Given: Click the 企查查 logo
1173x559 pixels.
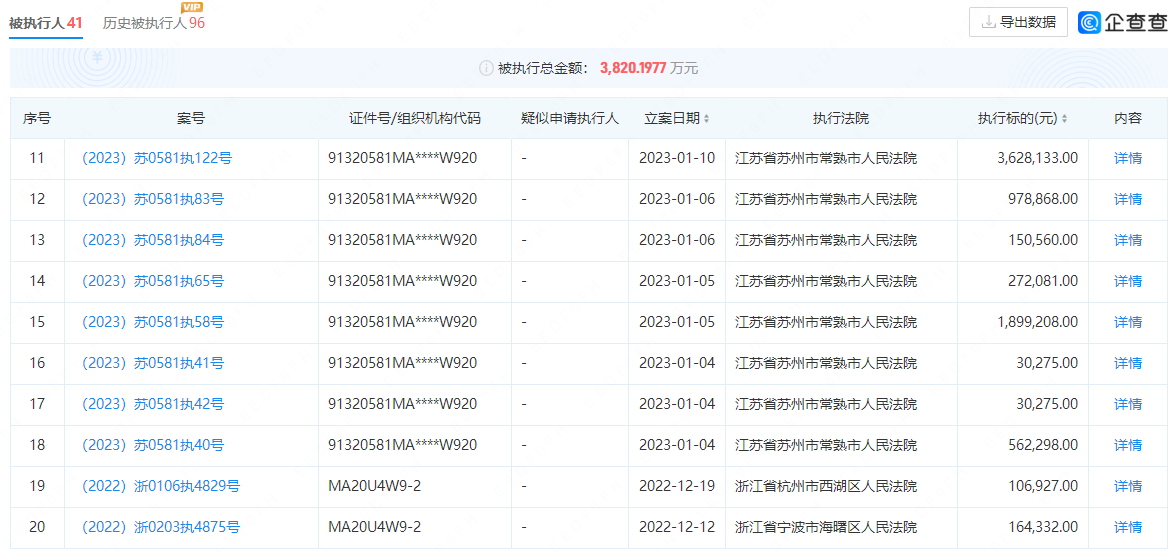Looking at the screenshot, I should click(x=1121, y=22).
